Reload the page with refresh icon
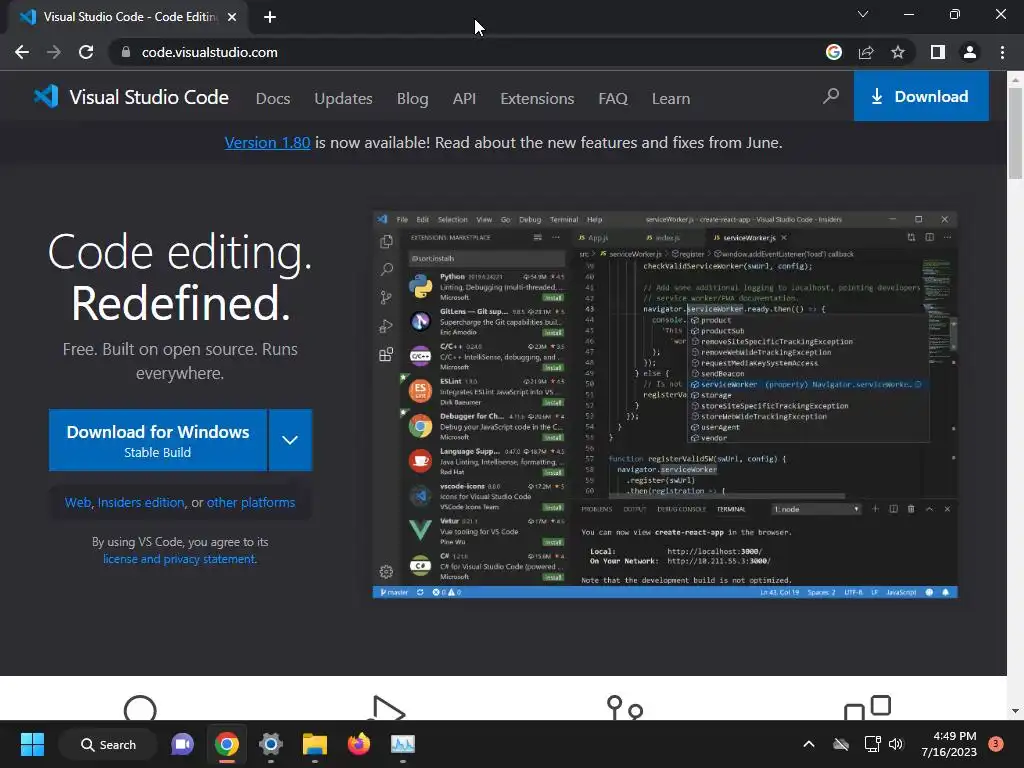 86,52
